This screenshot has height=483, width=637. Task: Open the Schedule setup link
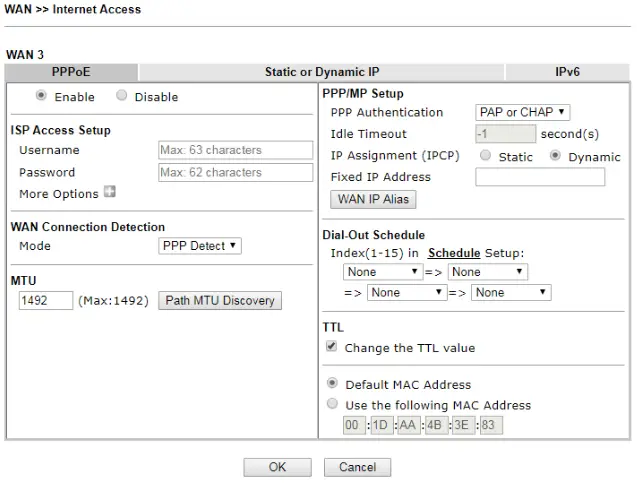pyautogui.click(x=454, y=253)
